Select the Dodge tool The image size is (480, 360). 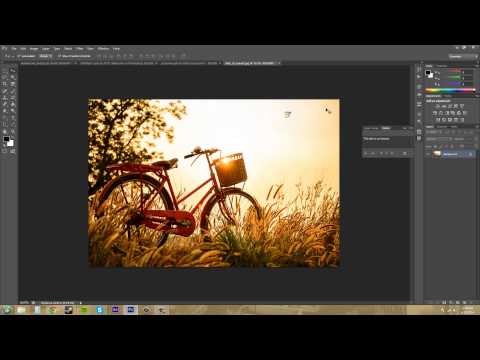point(13,111)
